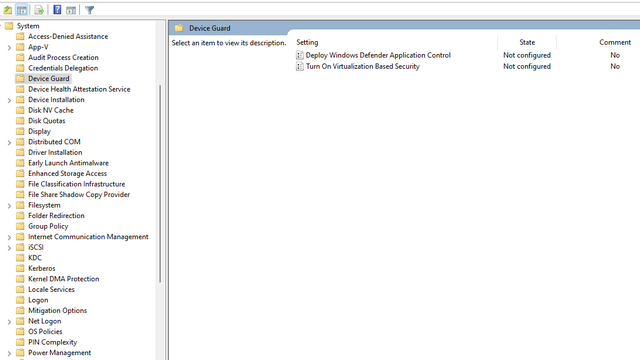640x360 pixels.
Task: Click the Device Guard header folder icon
Action: 179,28
